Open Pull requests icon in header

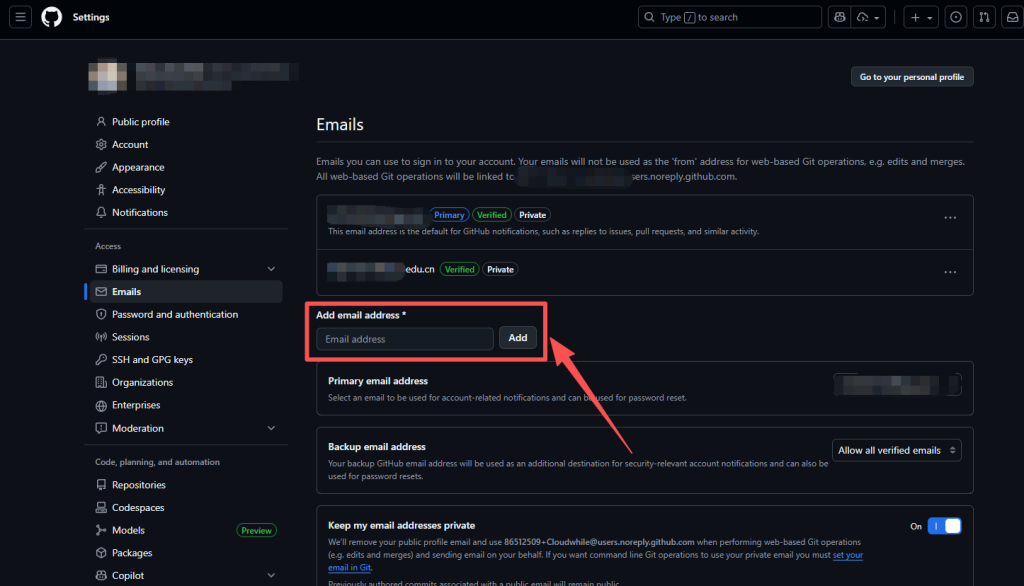coord(984,17)
